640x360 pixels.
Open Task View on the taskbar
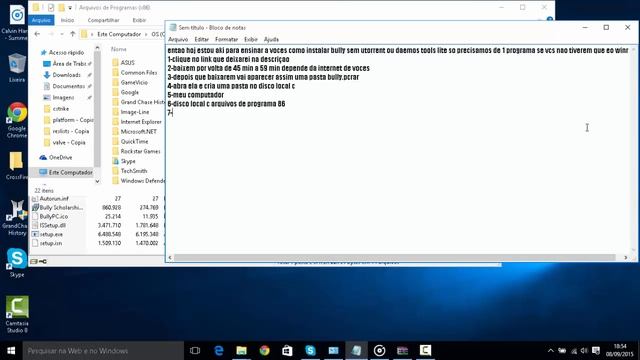tap(195, 351)
